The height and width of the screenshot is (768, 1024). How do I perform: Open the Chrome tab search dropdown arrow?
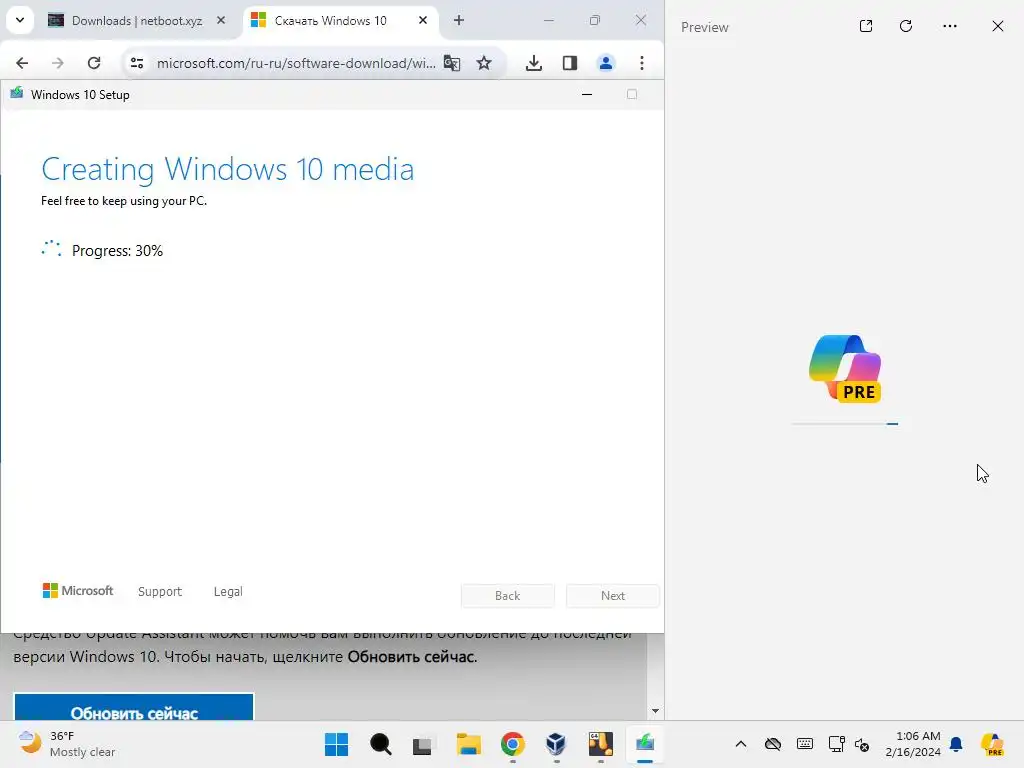(20, 20)
